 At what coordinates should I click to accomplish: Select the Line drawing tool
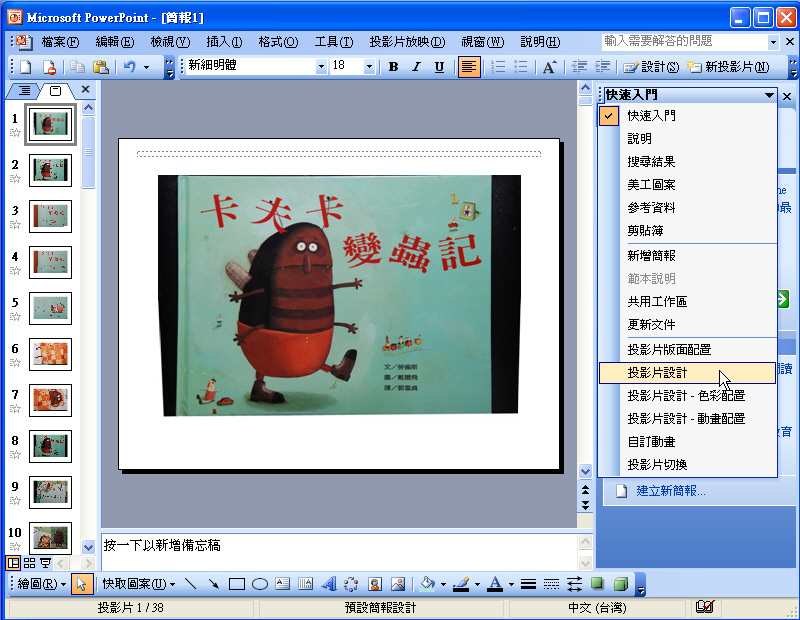point(190,584)
